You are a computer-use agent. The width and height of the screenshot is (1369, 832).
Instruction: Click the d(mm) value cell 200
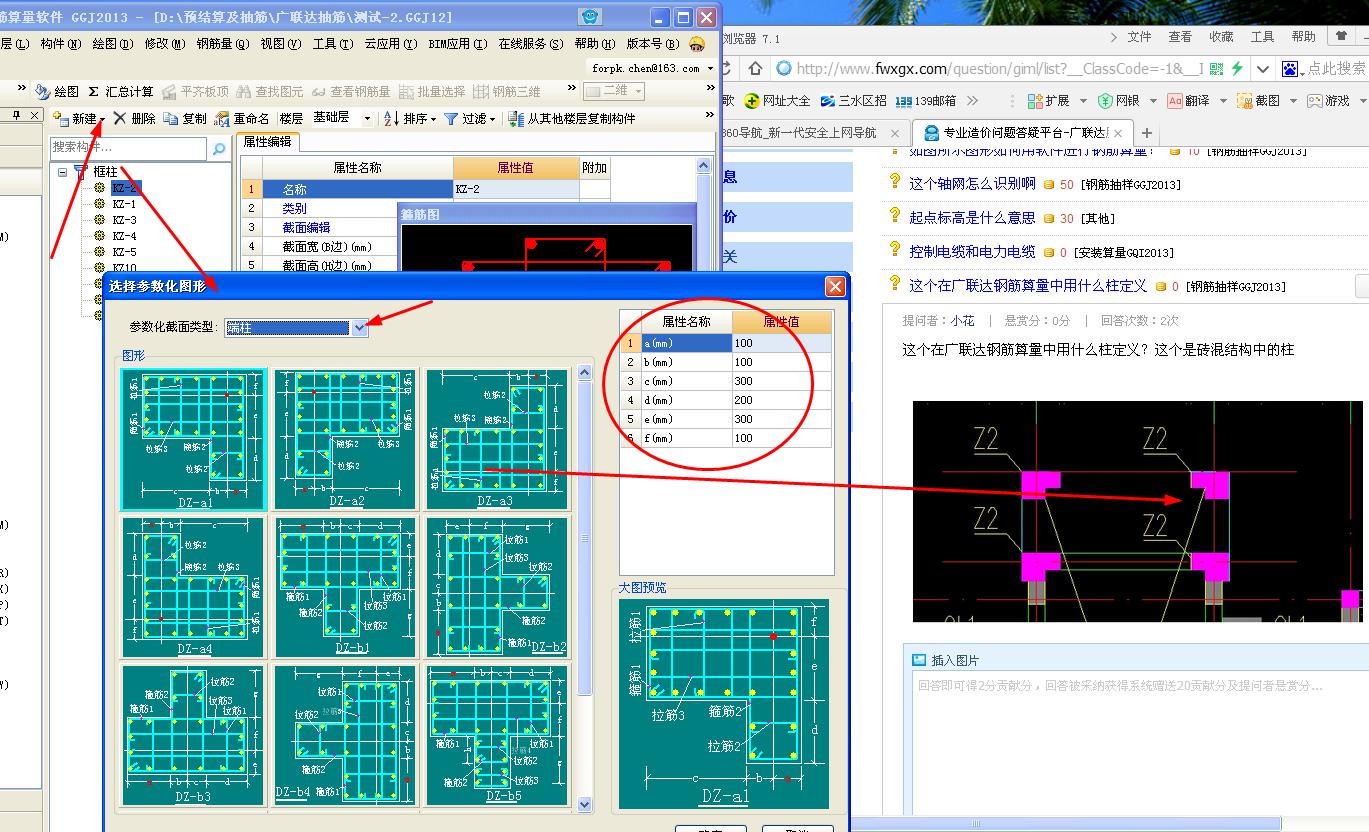[x=781, y=400]
